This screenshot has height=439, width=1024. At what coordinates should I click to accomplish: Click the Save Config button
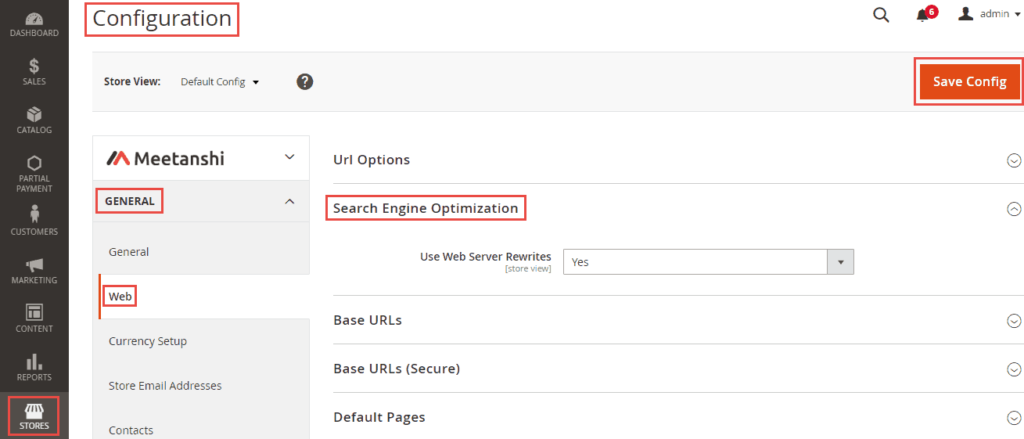[x=969, y=82]
